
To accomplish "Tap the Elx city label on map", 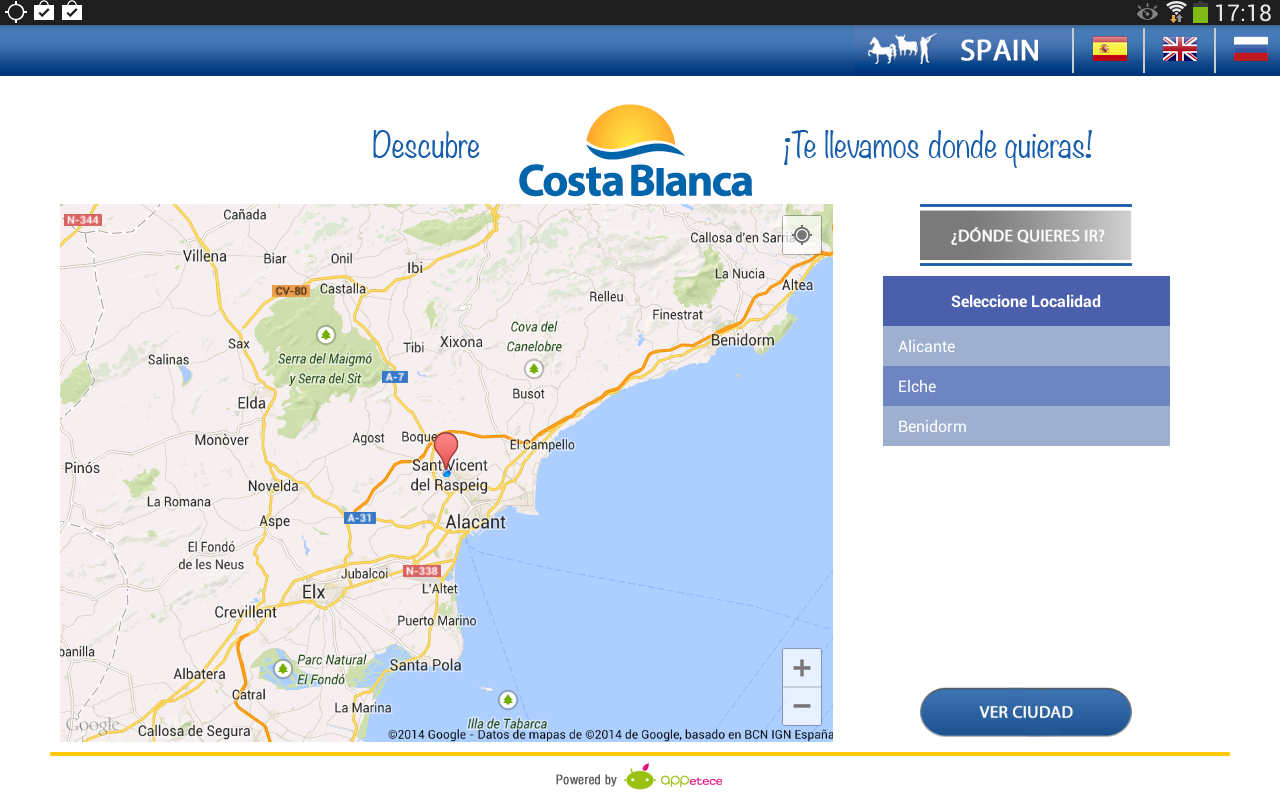I will (314, 592).
